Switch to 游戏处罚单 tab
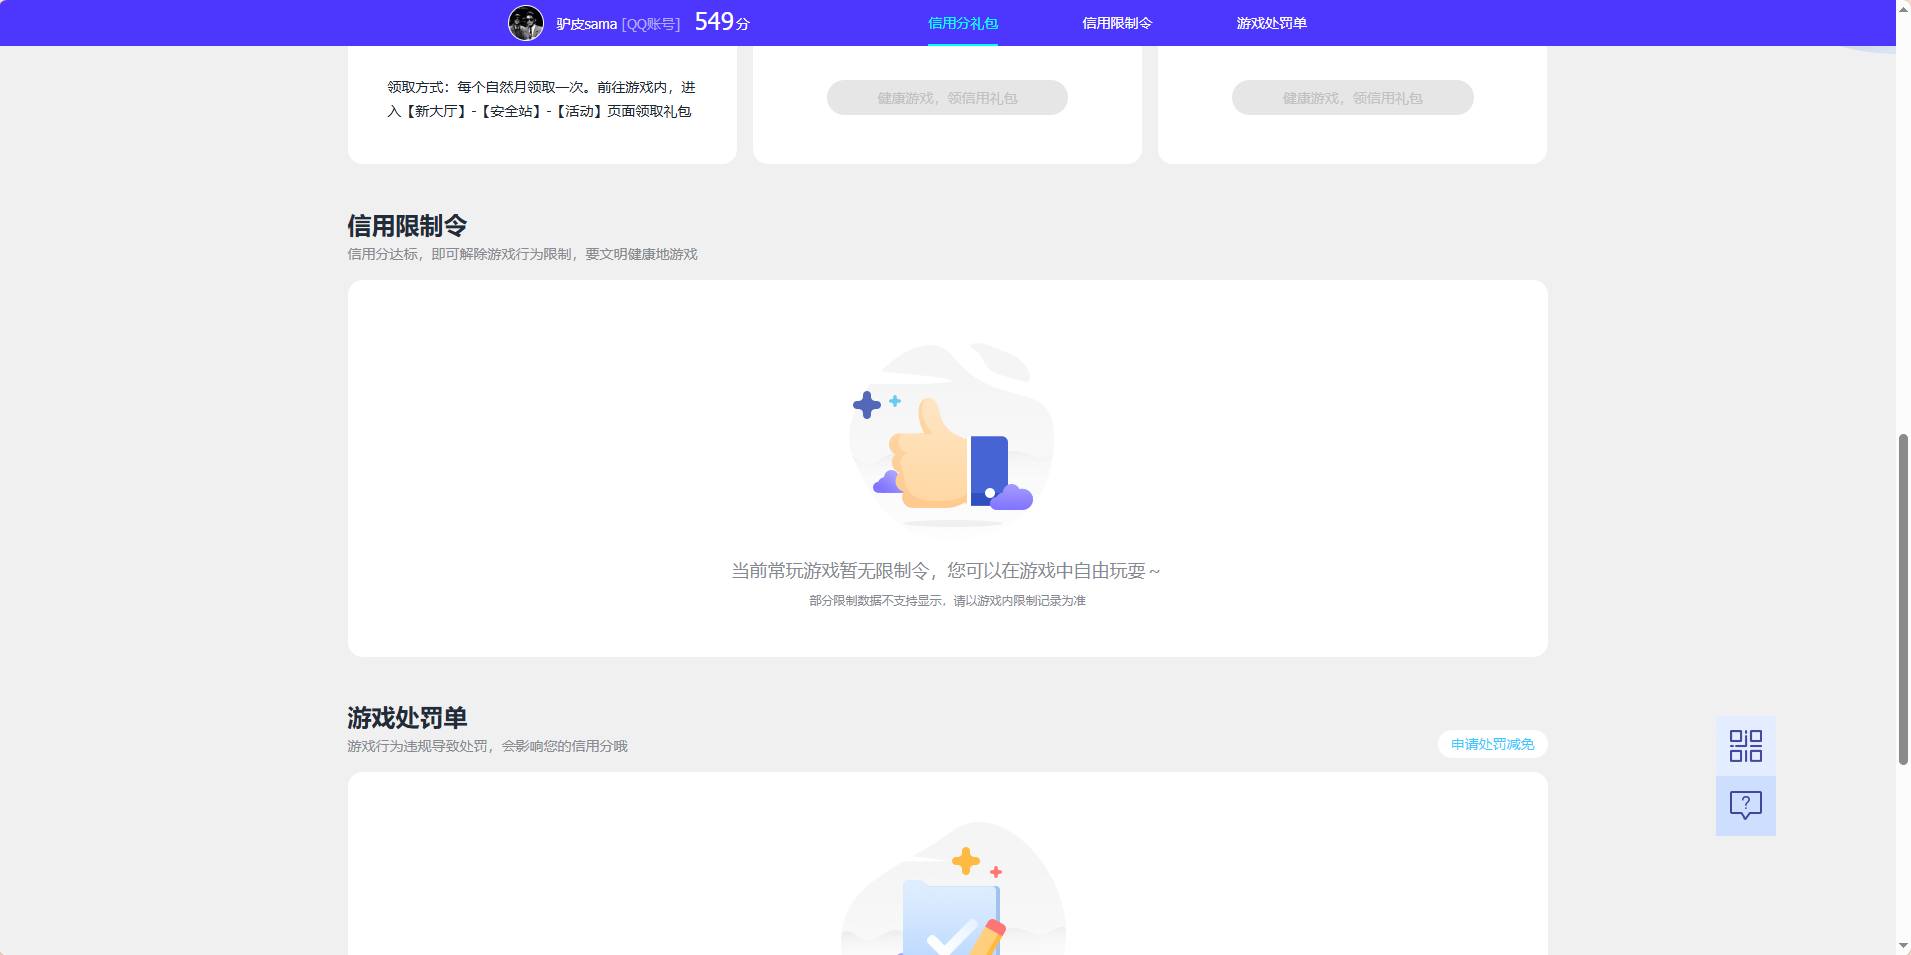 click(1271, 23)
